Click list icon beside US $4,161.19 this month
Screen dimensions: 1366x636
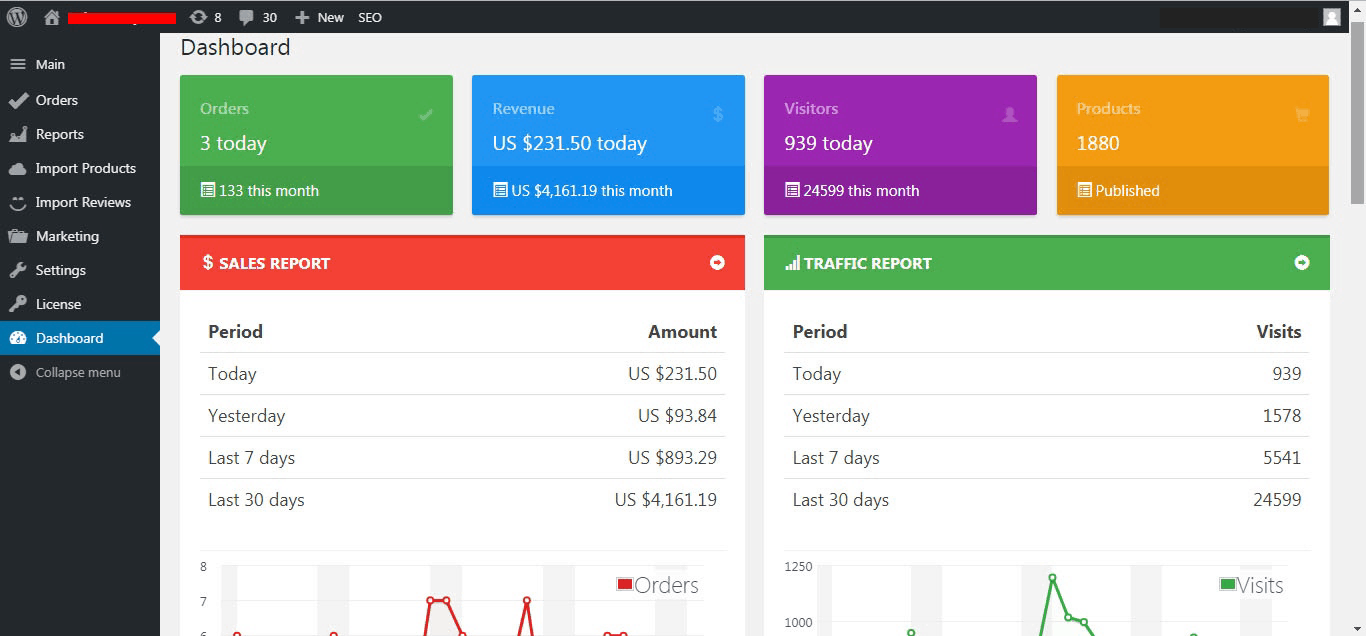[500, 190]
